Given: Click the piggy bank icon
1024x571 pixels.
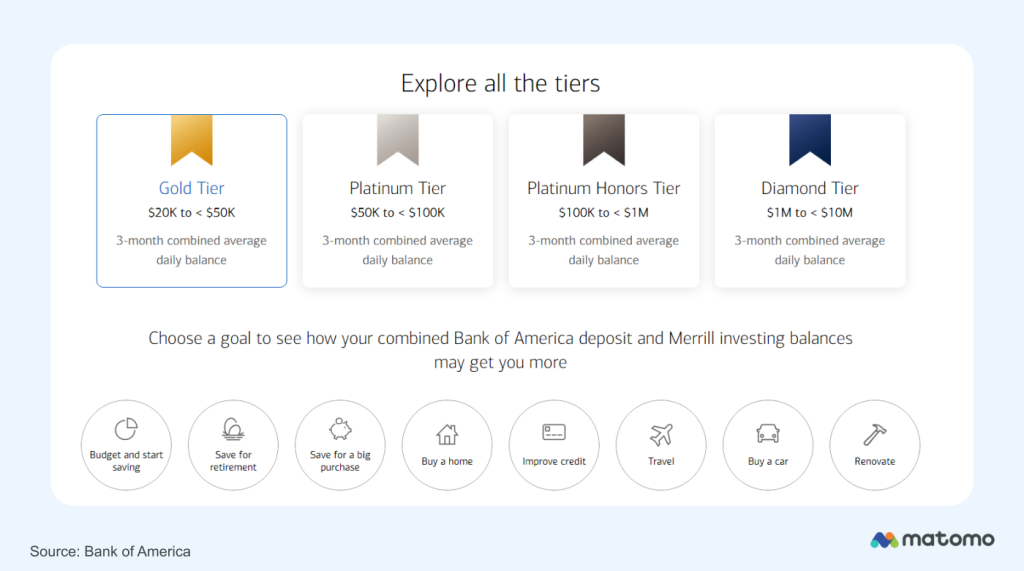Looking at the screenshot, I should pyautogui.click(x=340, y=429).
